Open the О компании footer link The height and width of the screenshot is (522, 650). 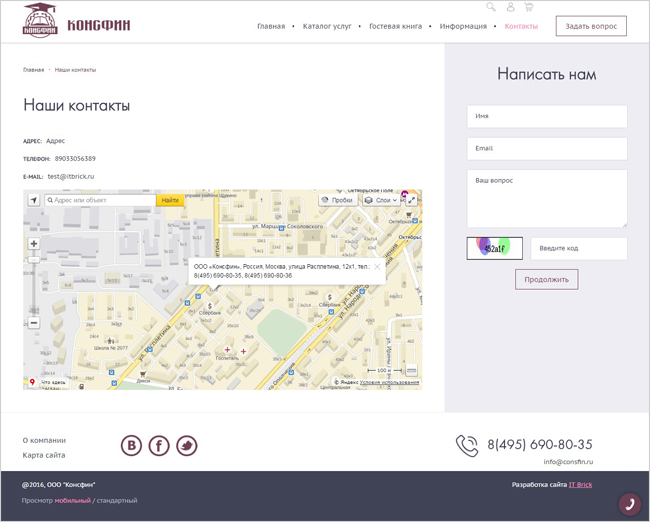coord(44,440)
